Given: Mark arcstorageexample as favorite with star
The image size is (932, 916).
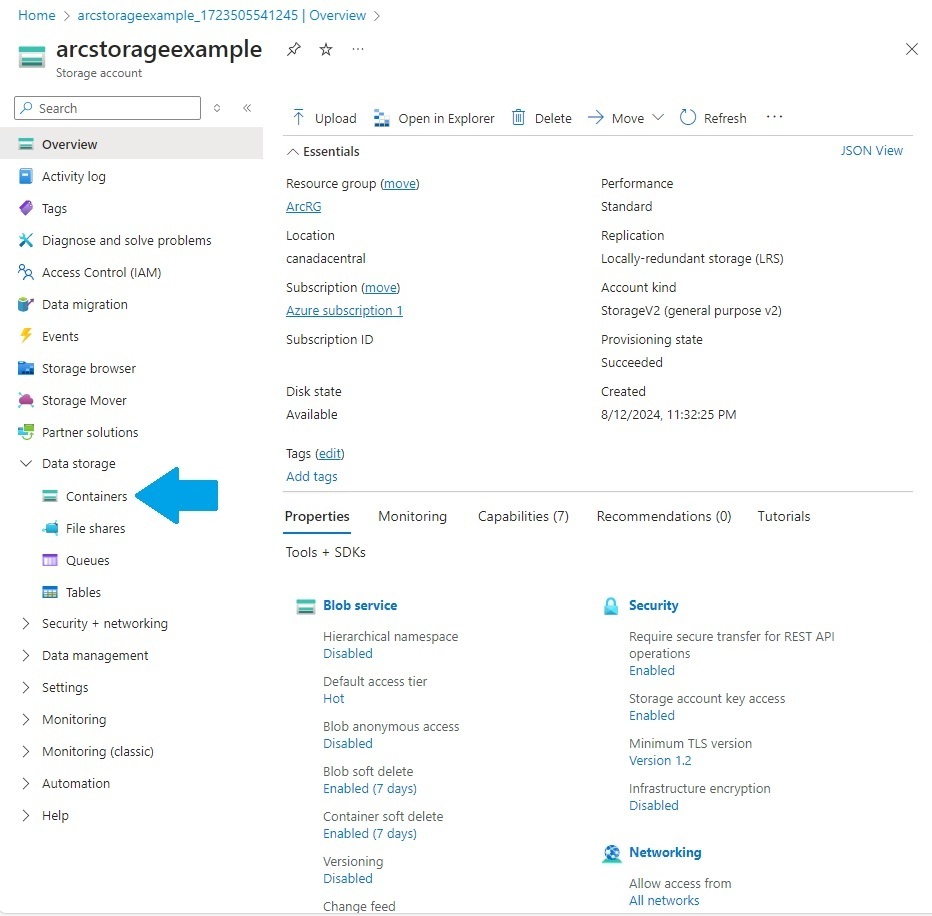Looking at the screenshot, I should point(326,49).
